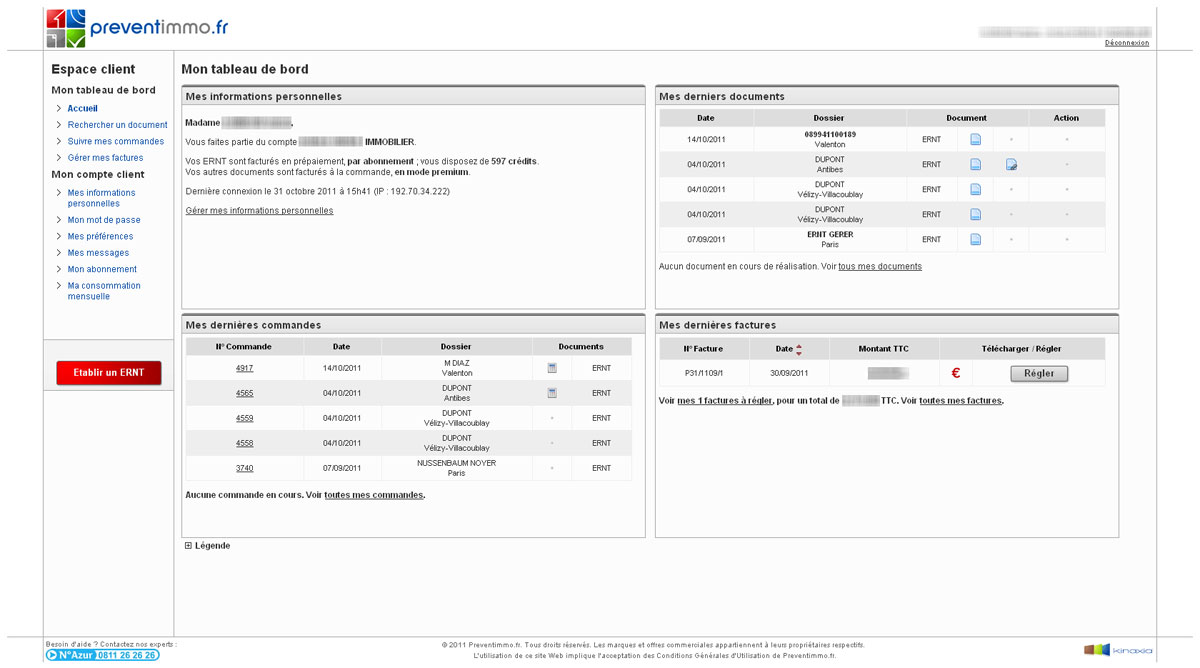Open Mes informations personnelles in sidebar
Image resolution: width=1200 pixels, height=668 pixels.
tap(102, 198)
